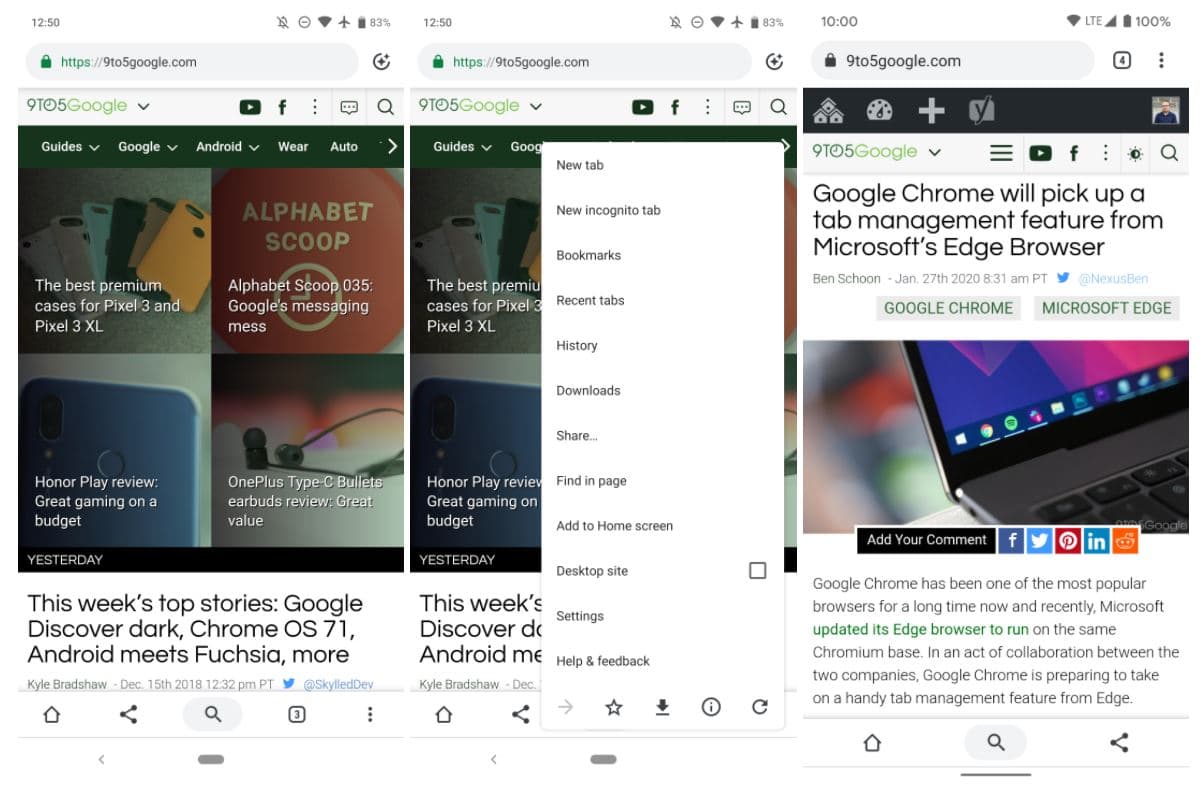Open tab switcher showing 3 tabs
The image size is (1202, 790).
(x=297, y=715)
